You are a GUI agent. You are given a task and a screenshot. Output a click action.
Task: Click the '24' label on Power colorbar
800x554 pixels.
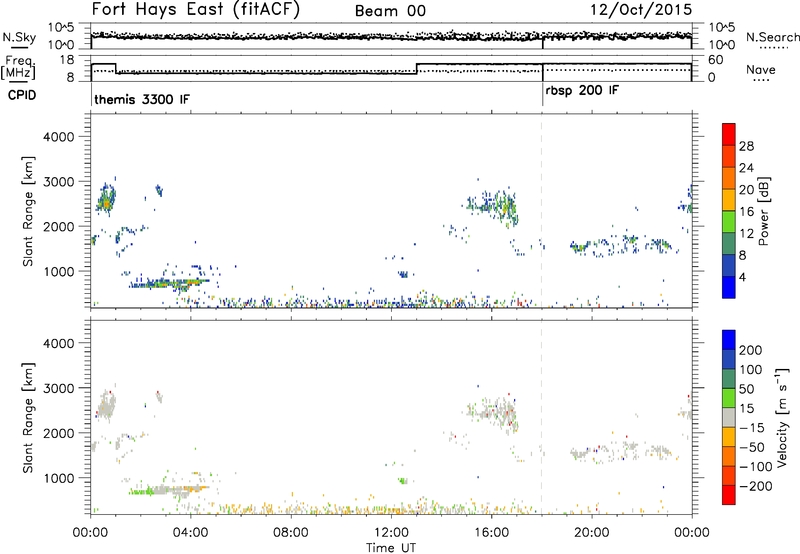coord(746,168)
